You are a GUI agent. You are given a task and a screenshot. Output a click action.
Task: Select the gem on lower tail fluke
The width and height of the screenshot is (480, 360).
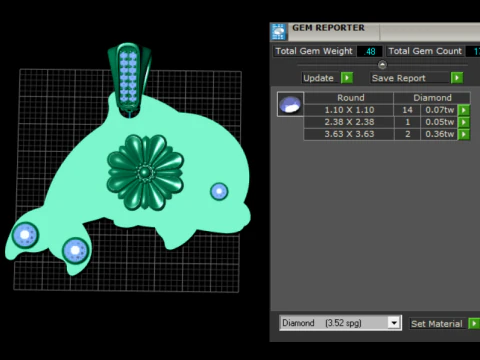76,250
